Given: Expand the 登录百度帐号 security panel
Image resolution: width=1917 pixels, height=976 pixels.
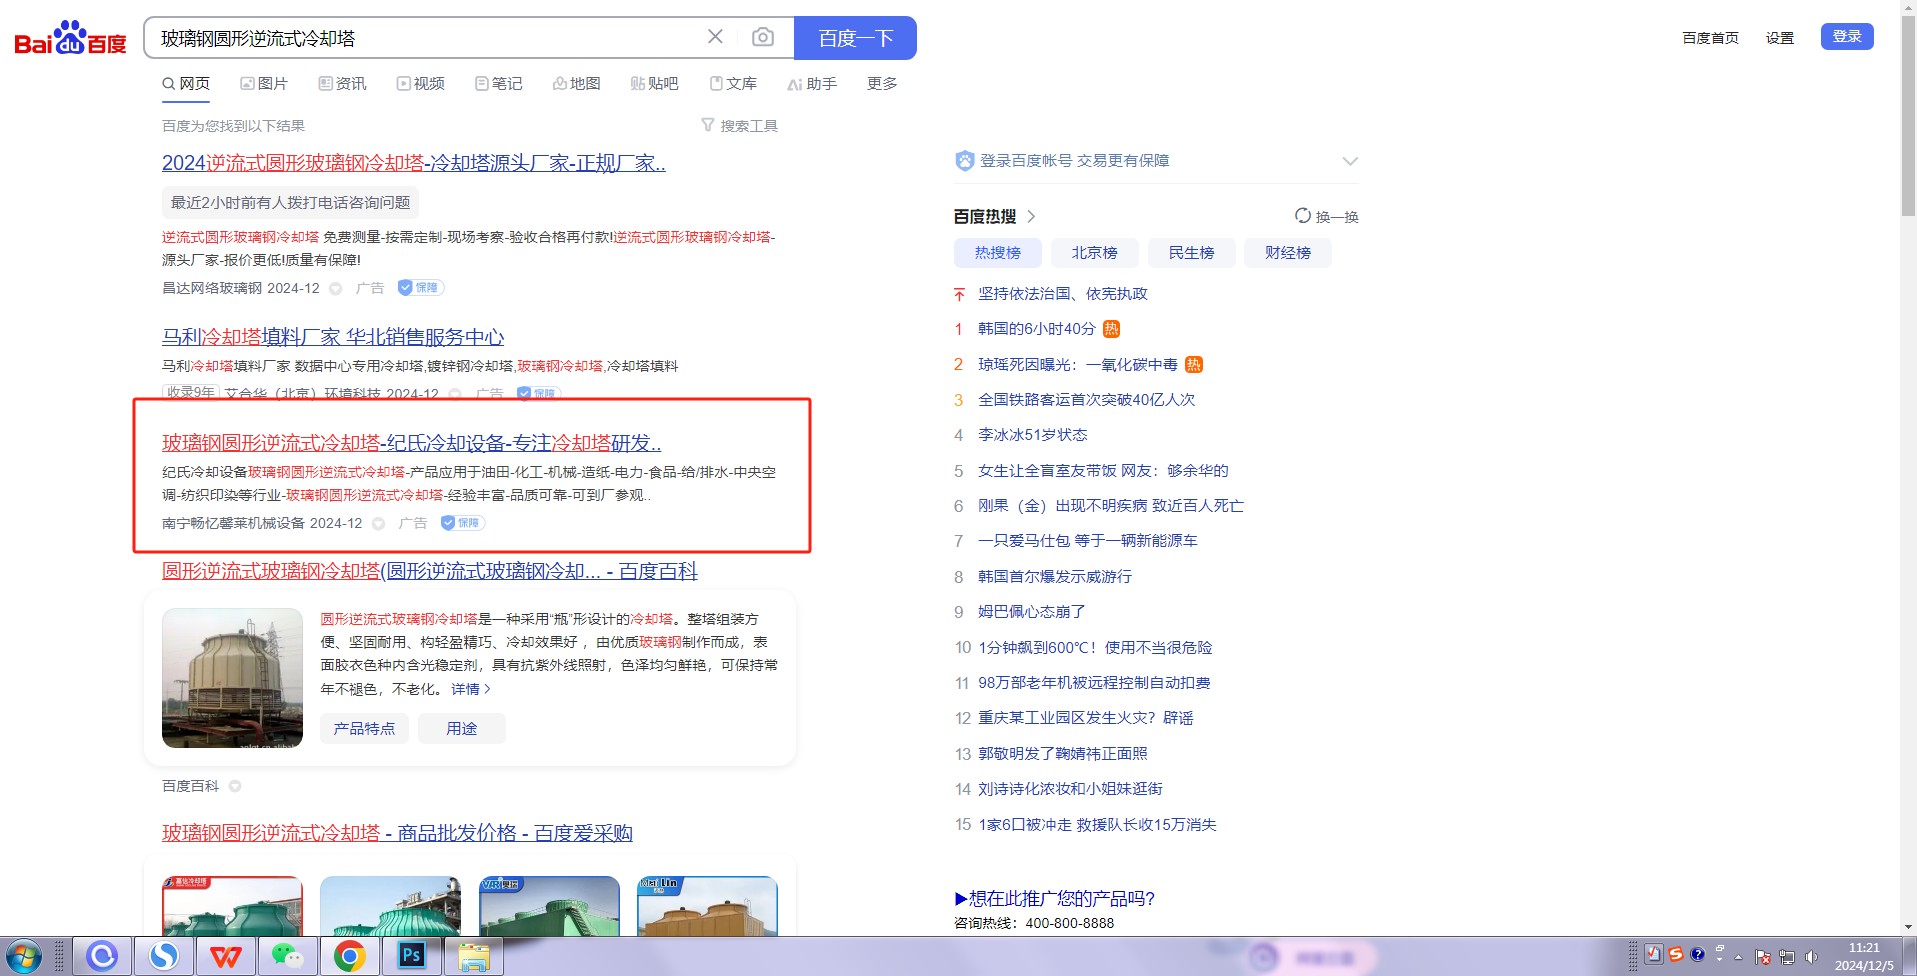Looking at the screenshot, I should 1349,161.
